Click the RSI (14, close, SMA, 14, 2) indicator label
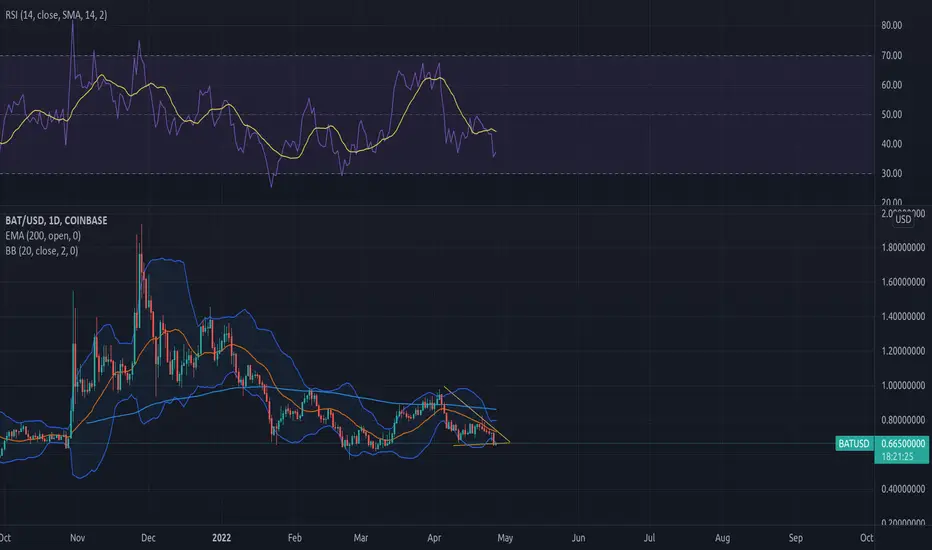The image size is (932, 550). click(56, 15)
